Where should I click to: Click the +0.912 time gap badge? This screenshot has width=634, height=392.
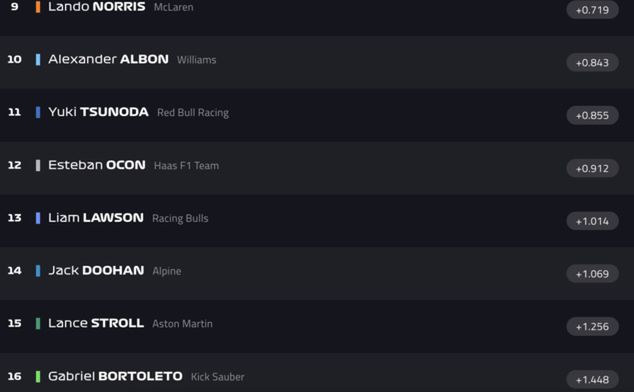592,168
